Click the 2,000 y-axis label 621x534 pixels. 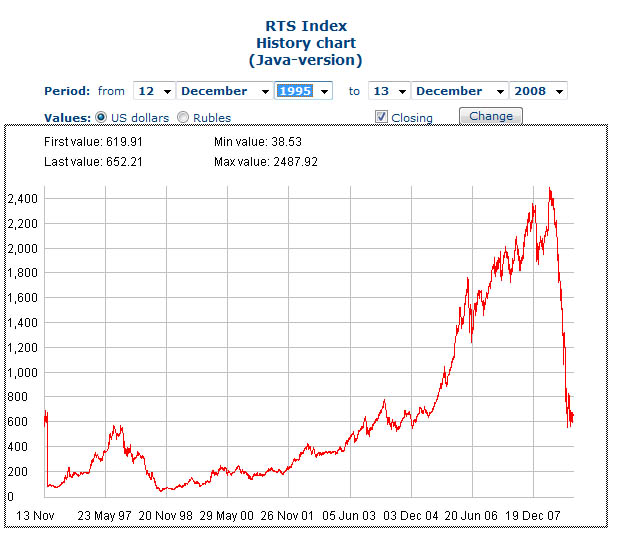tap(23, 249)
